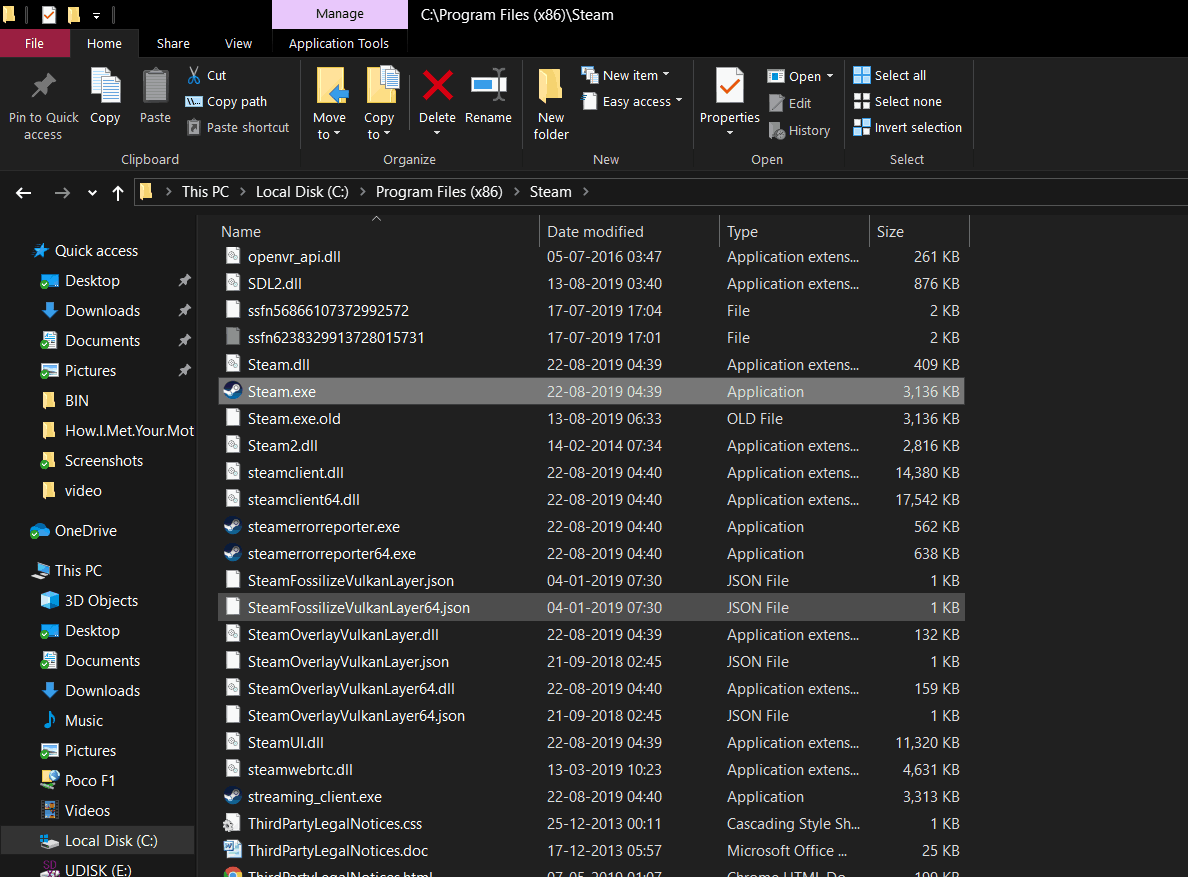
Task: Click the Pin to Quick access icon
Action: point(43,86)
